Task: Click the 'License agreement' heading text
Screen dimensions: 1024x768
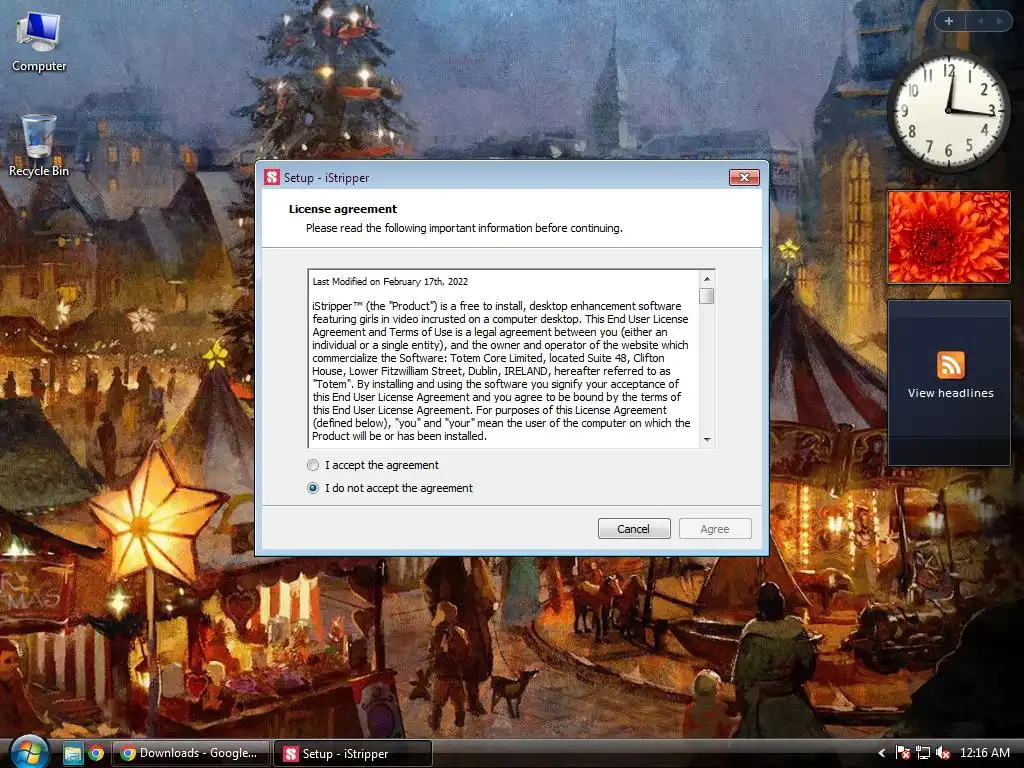Action: (x=342, y=209)
